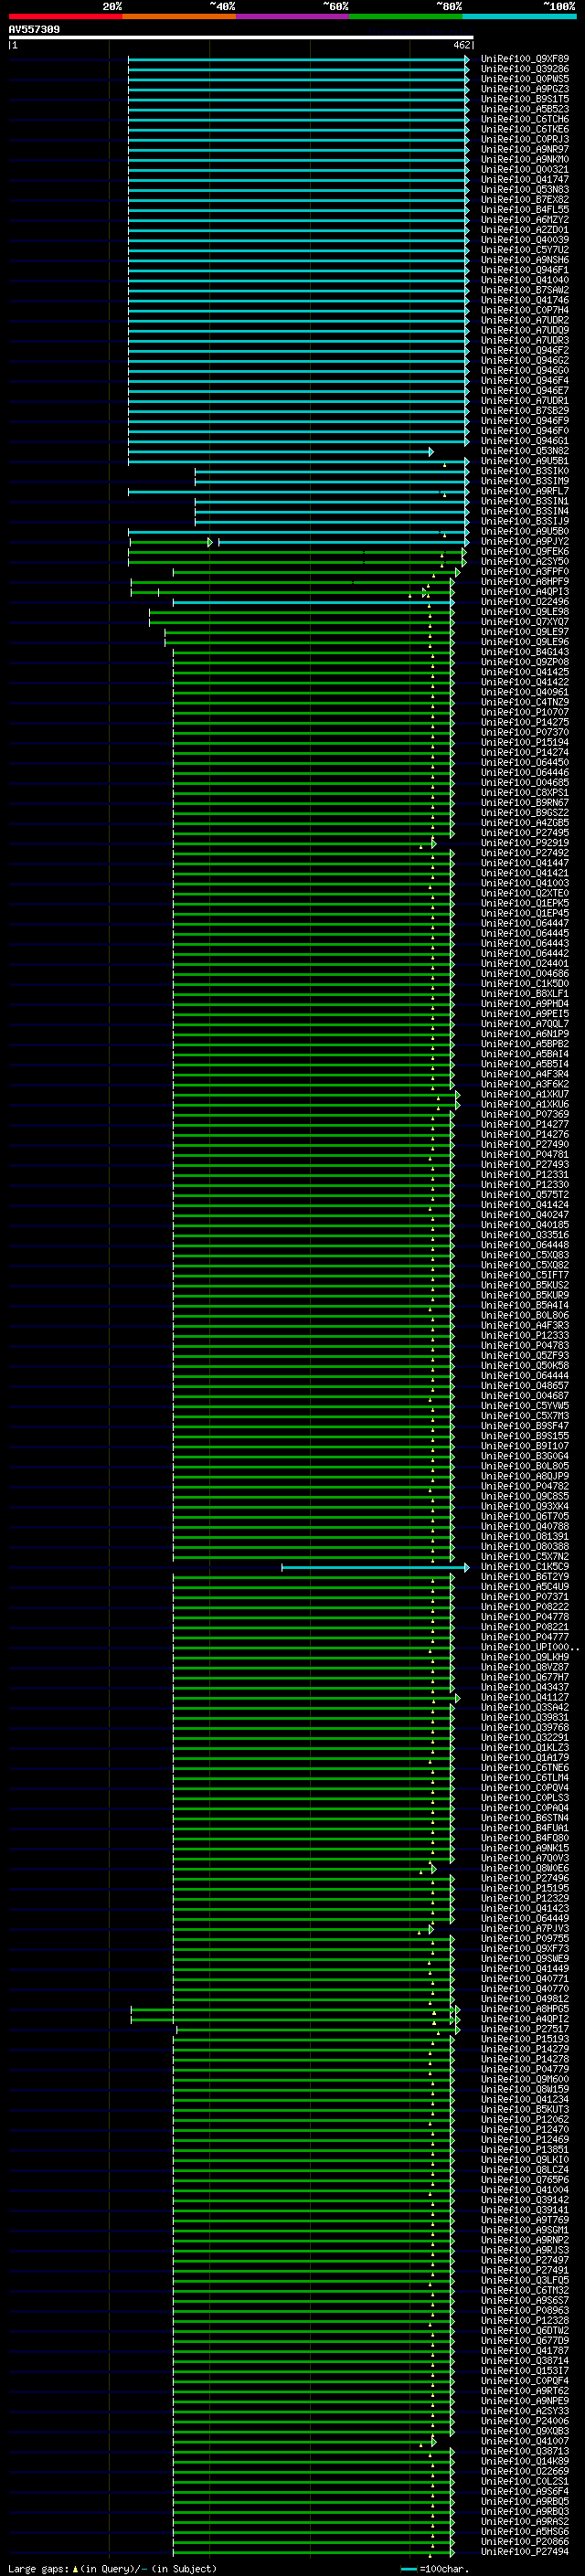
Task: Open hit UniRef100_Q39286
Action: (524, 69)
